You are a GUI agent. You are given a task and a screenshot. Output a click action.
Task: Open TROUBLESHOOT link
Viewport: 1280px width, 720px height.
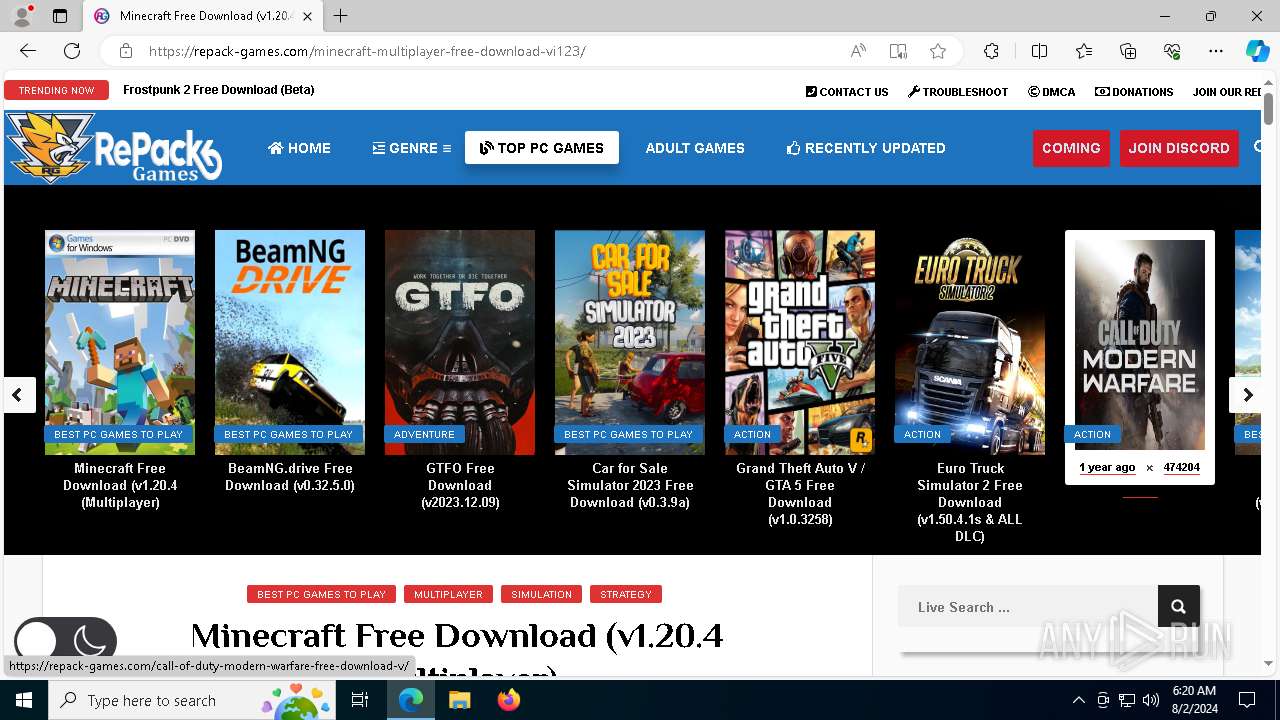click(x=958, y=91)
